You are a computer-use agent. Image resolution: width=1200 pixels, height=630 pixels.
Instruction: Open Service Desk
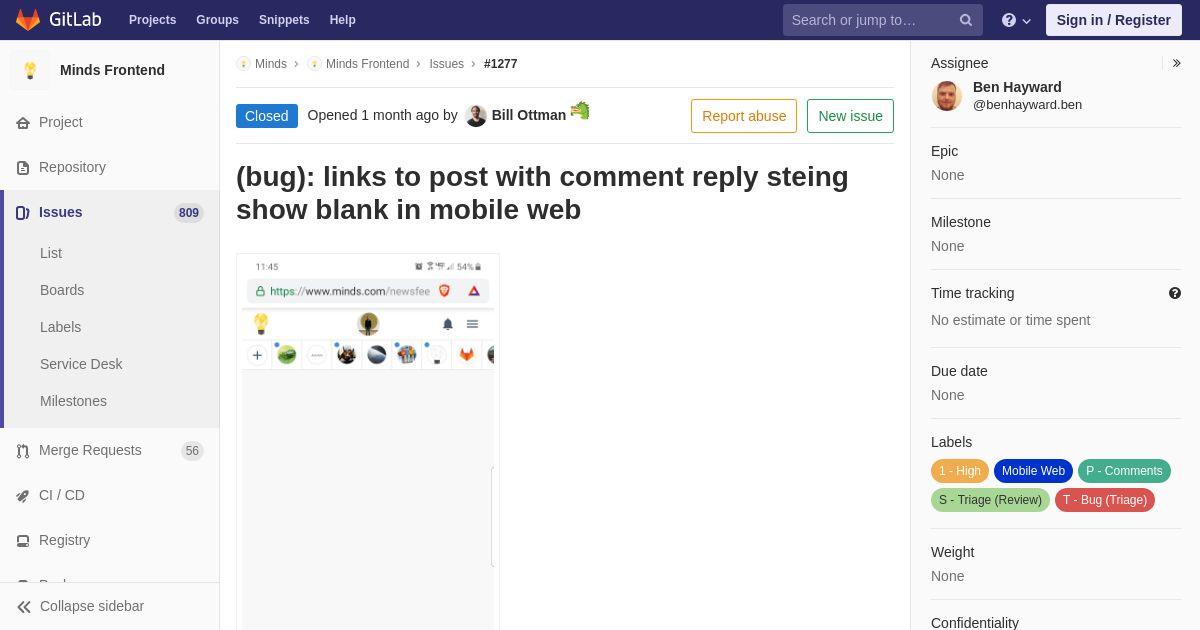(x=81, y=364)
